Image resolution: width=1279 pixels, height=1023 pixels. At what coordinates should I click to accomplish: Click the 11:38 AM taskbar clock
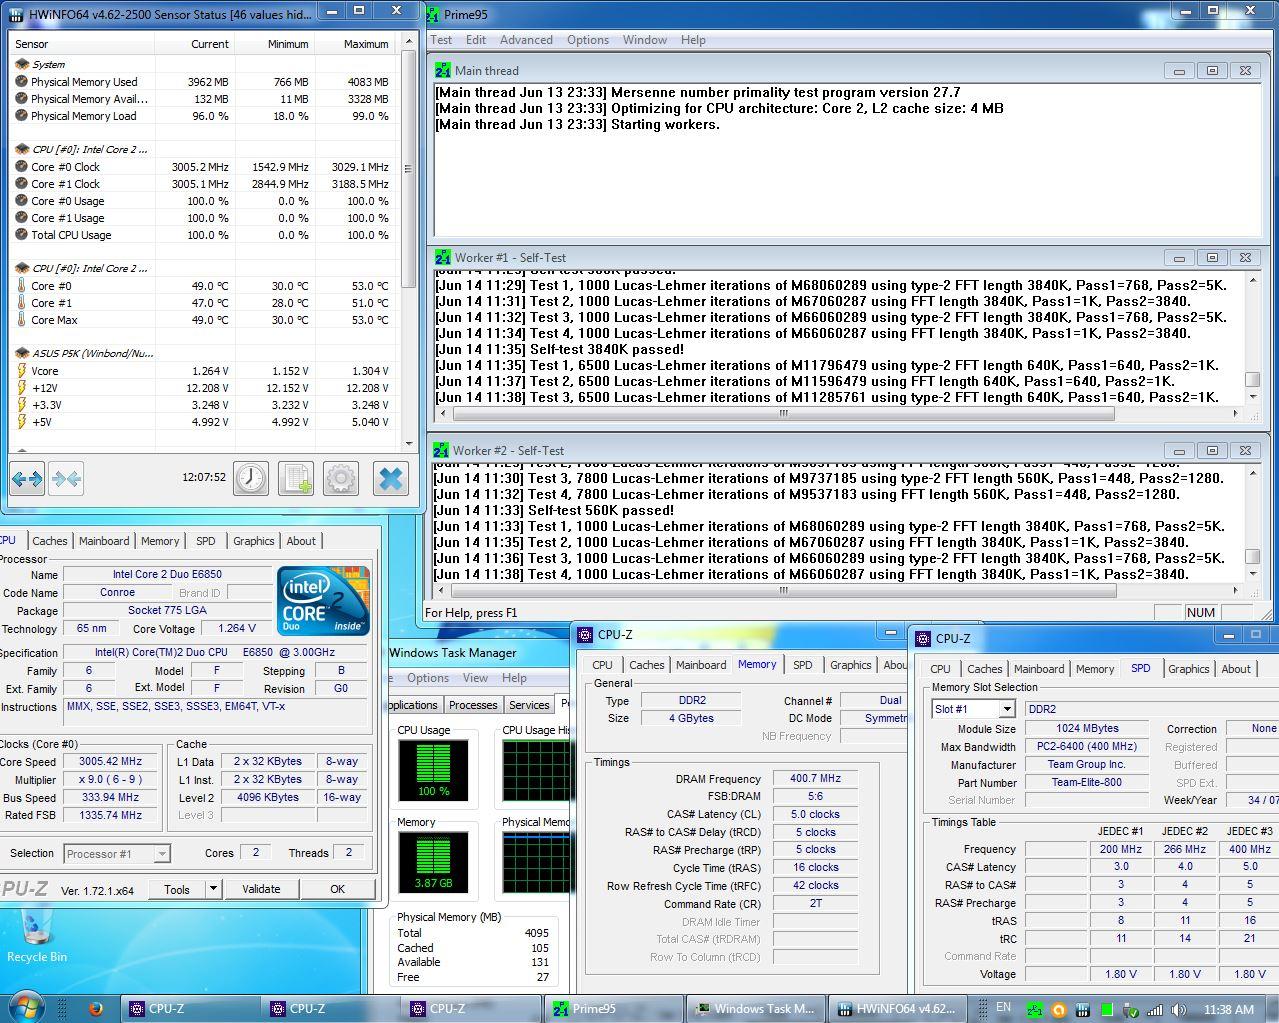point(1229,1009)
